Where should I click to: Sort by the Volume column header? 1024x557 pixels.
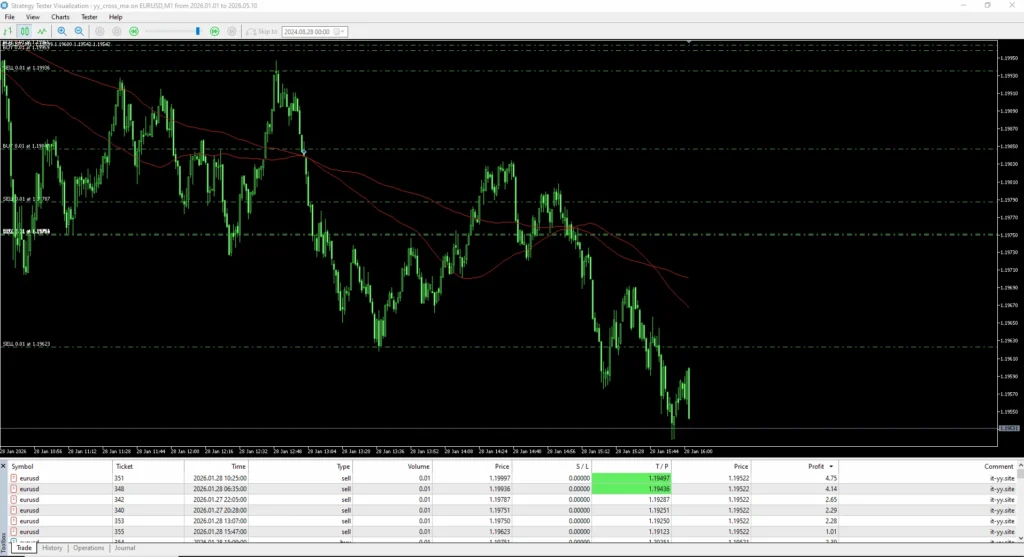(x=392, y=466)
